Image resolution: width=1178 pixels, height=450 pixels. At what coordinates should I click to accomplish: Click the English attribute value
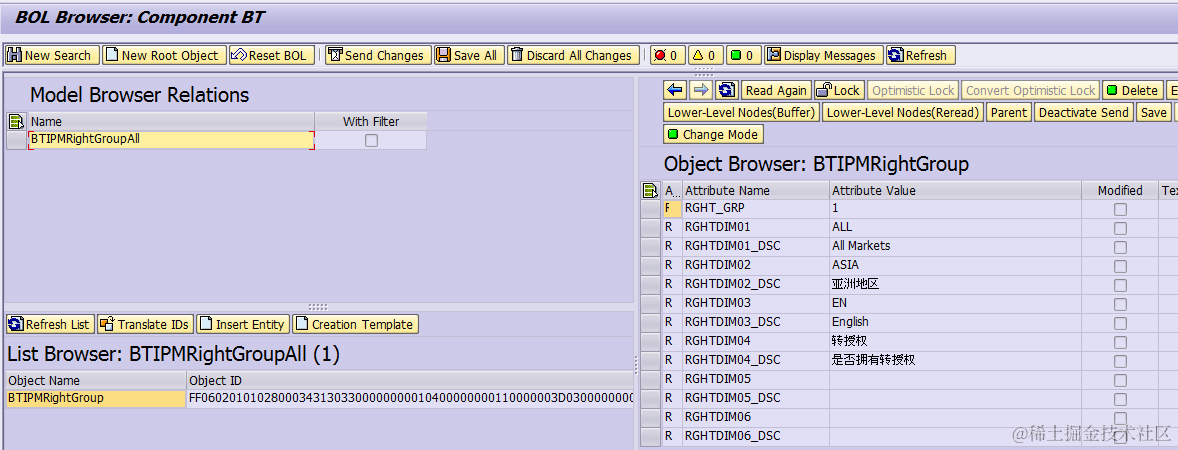coord(956,322)
